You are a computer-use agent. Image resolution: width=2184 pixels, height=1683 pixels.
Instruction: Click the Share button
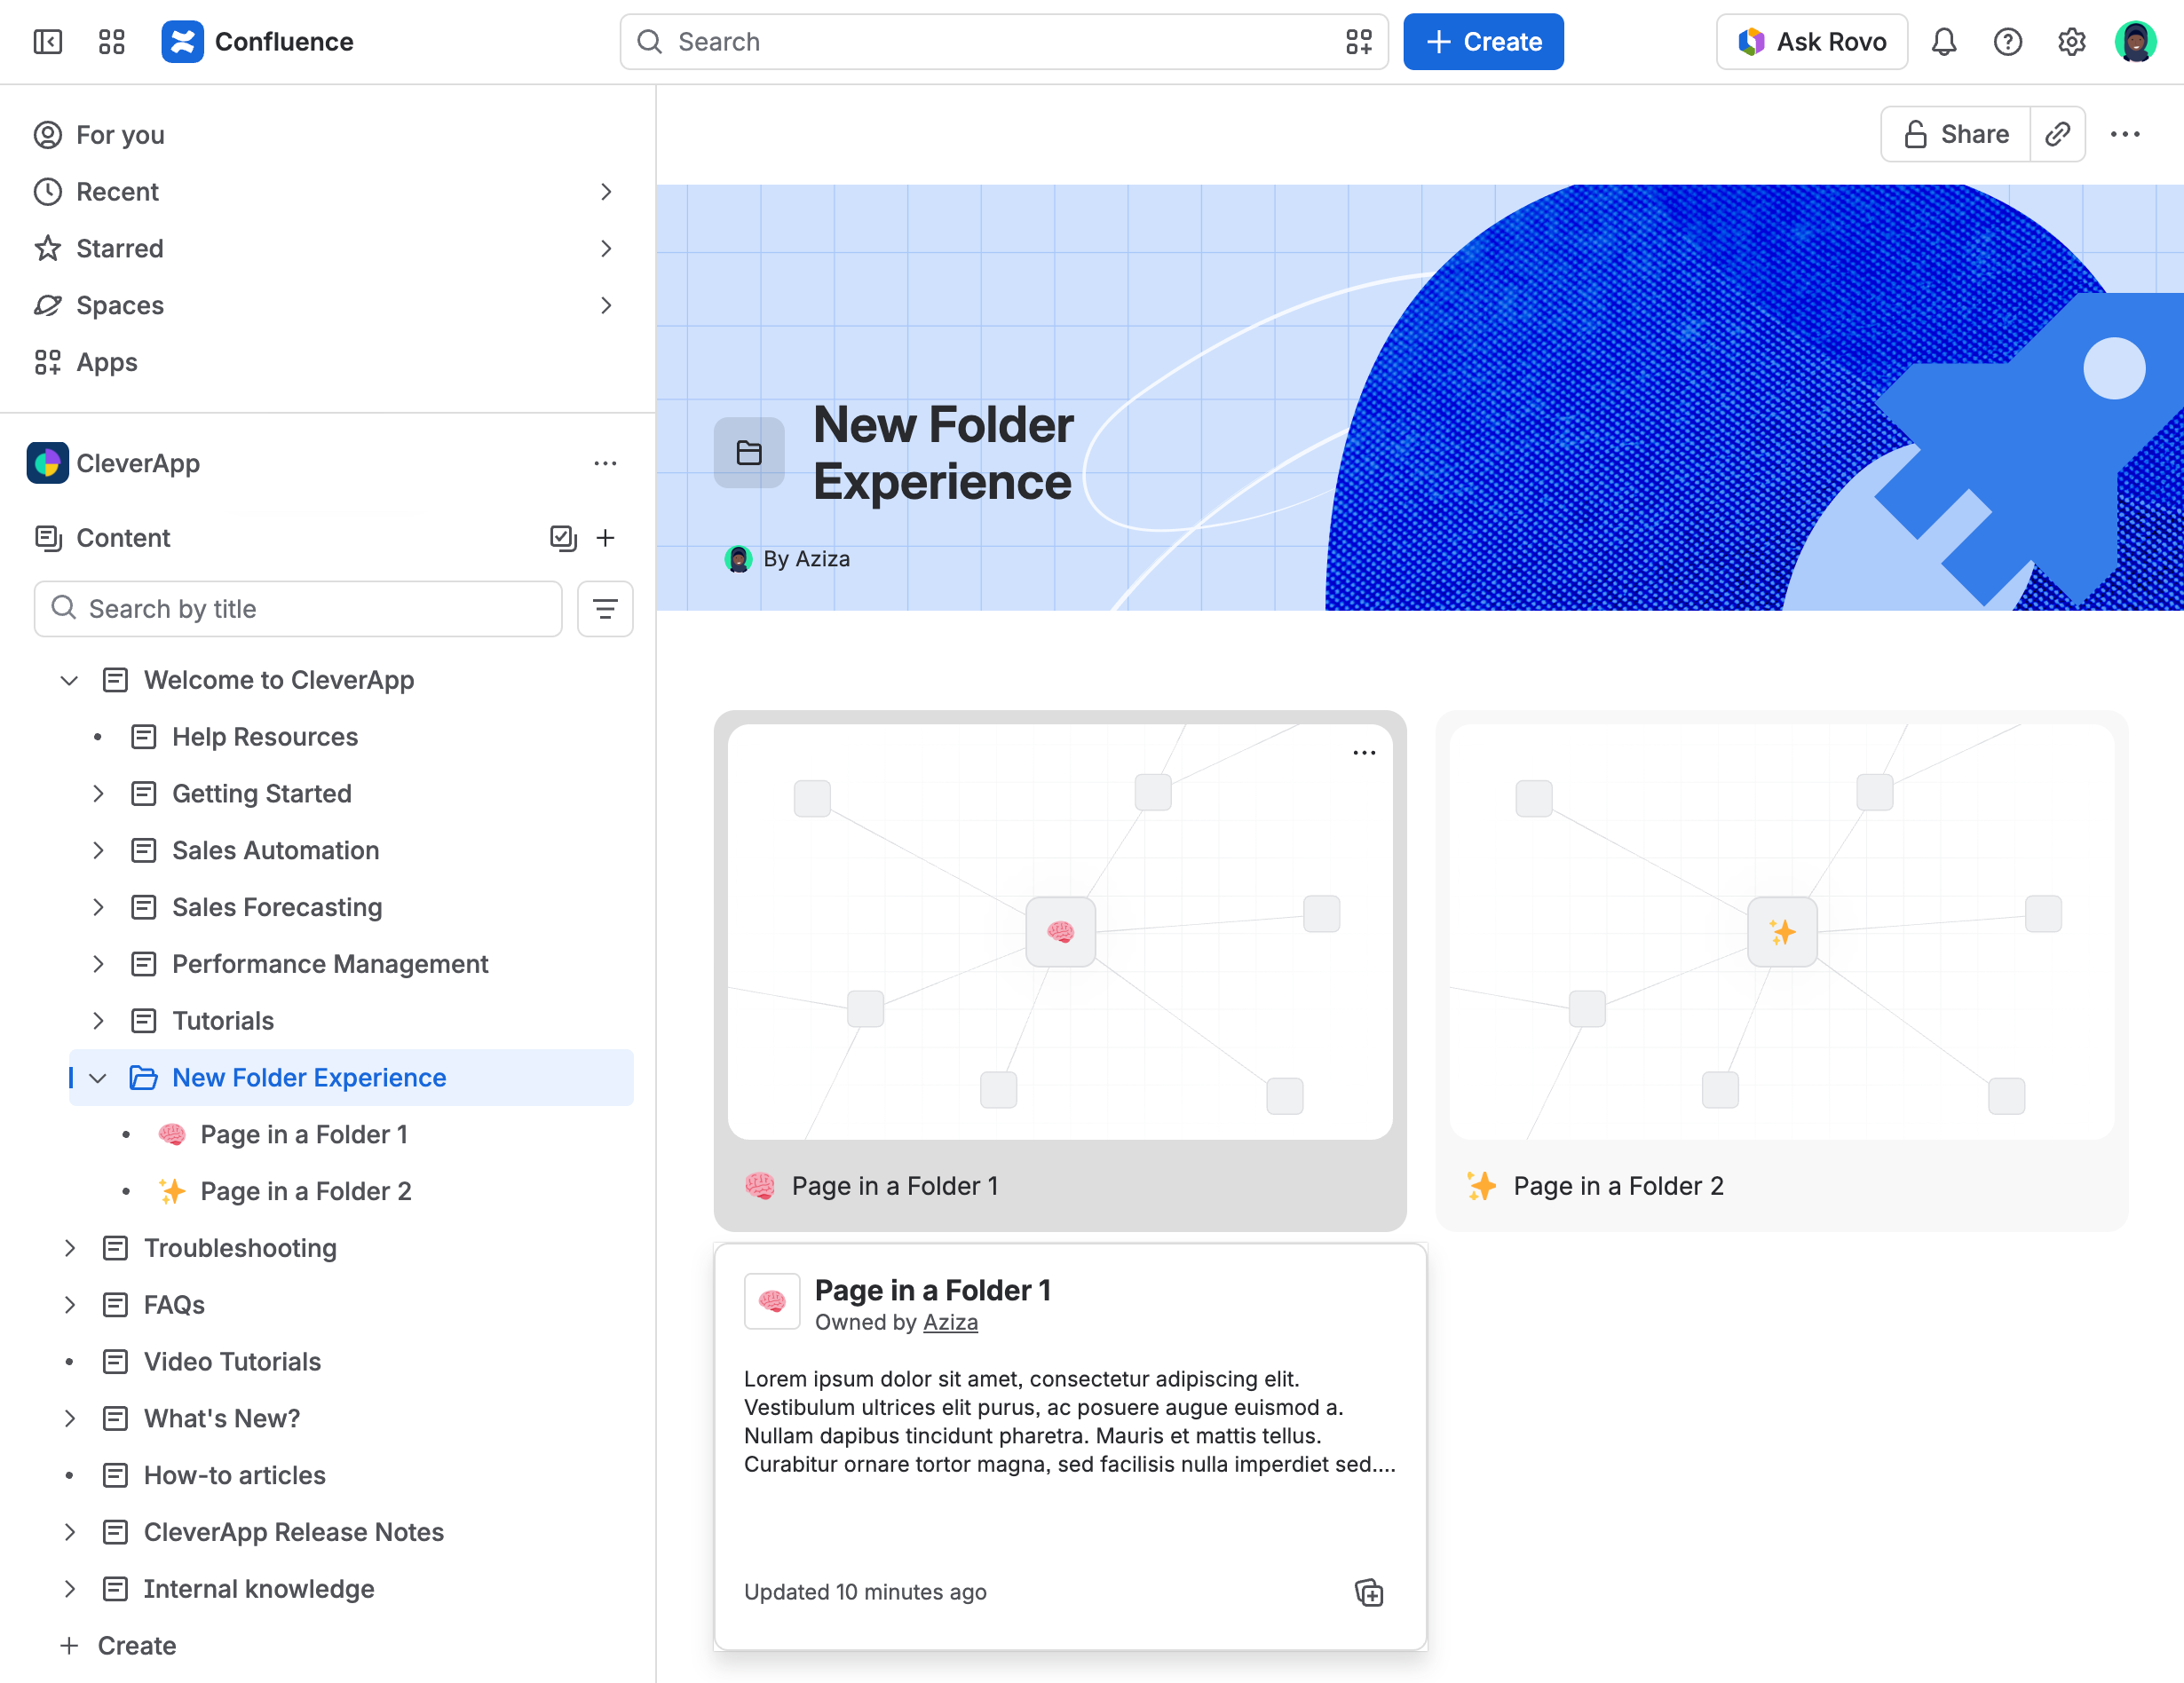pyautogui.click(x=1955, y=134)
